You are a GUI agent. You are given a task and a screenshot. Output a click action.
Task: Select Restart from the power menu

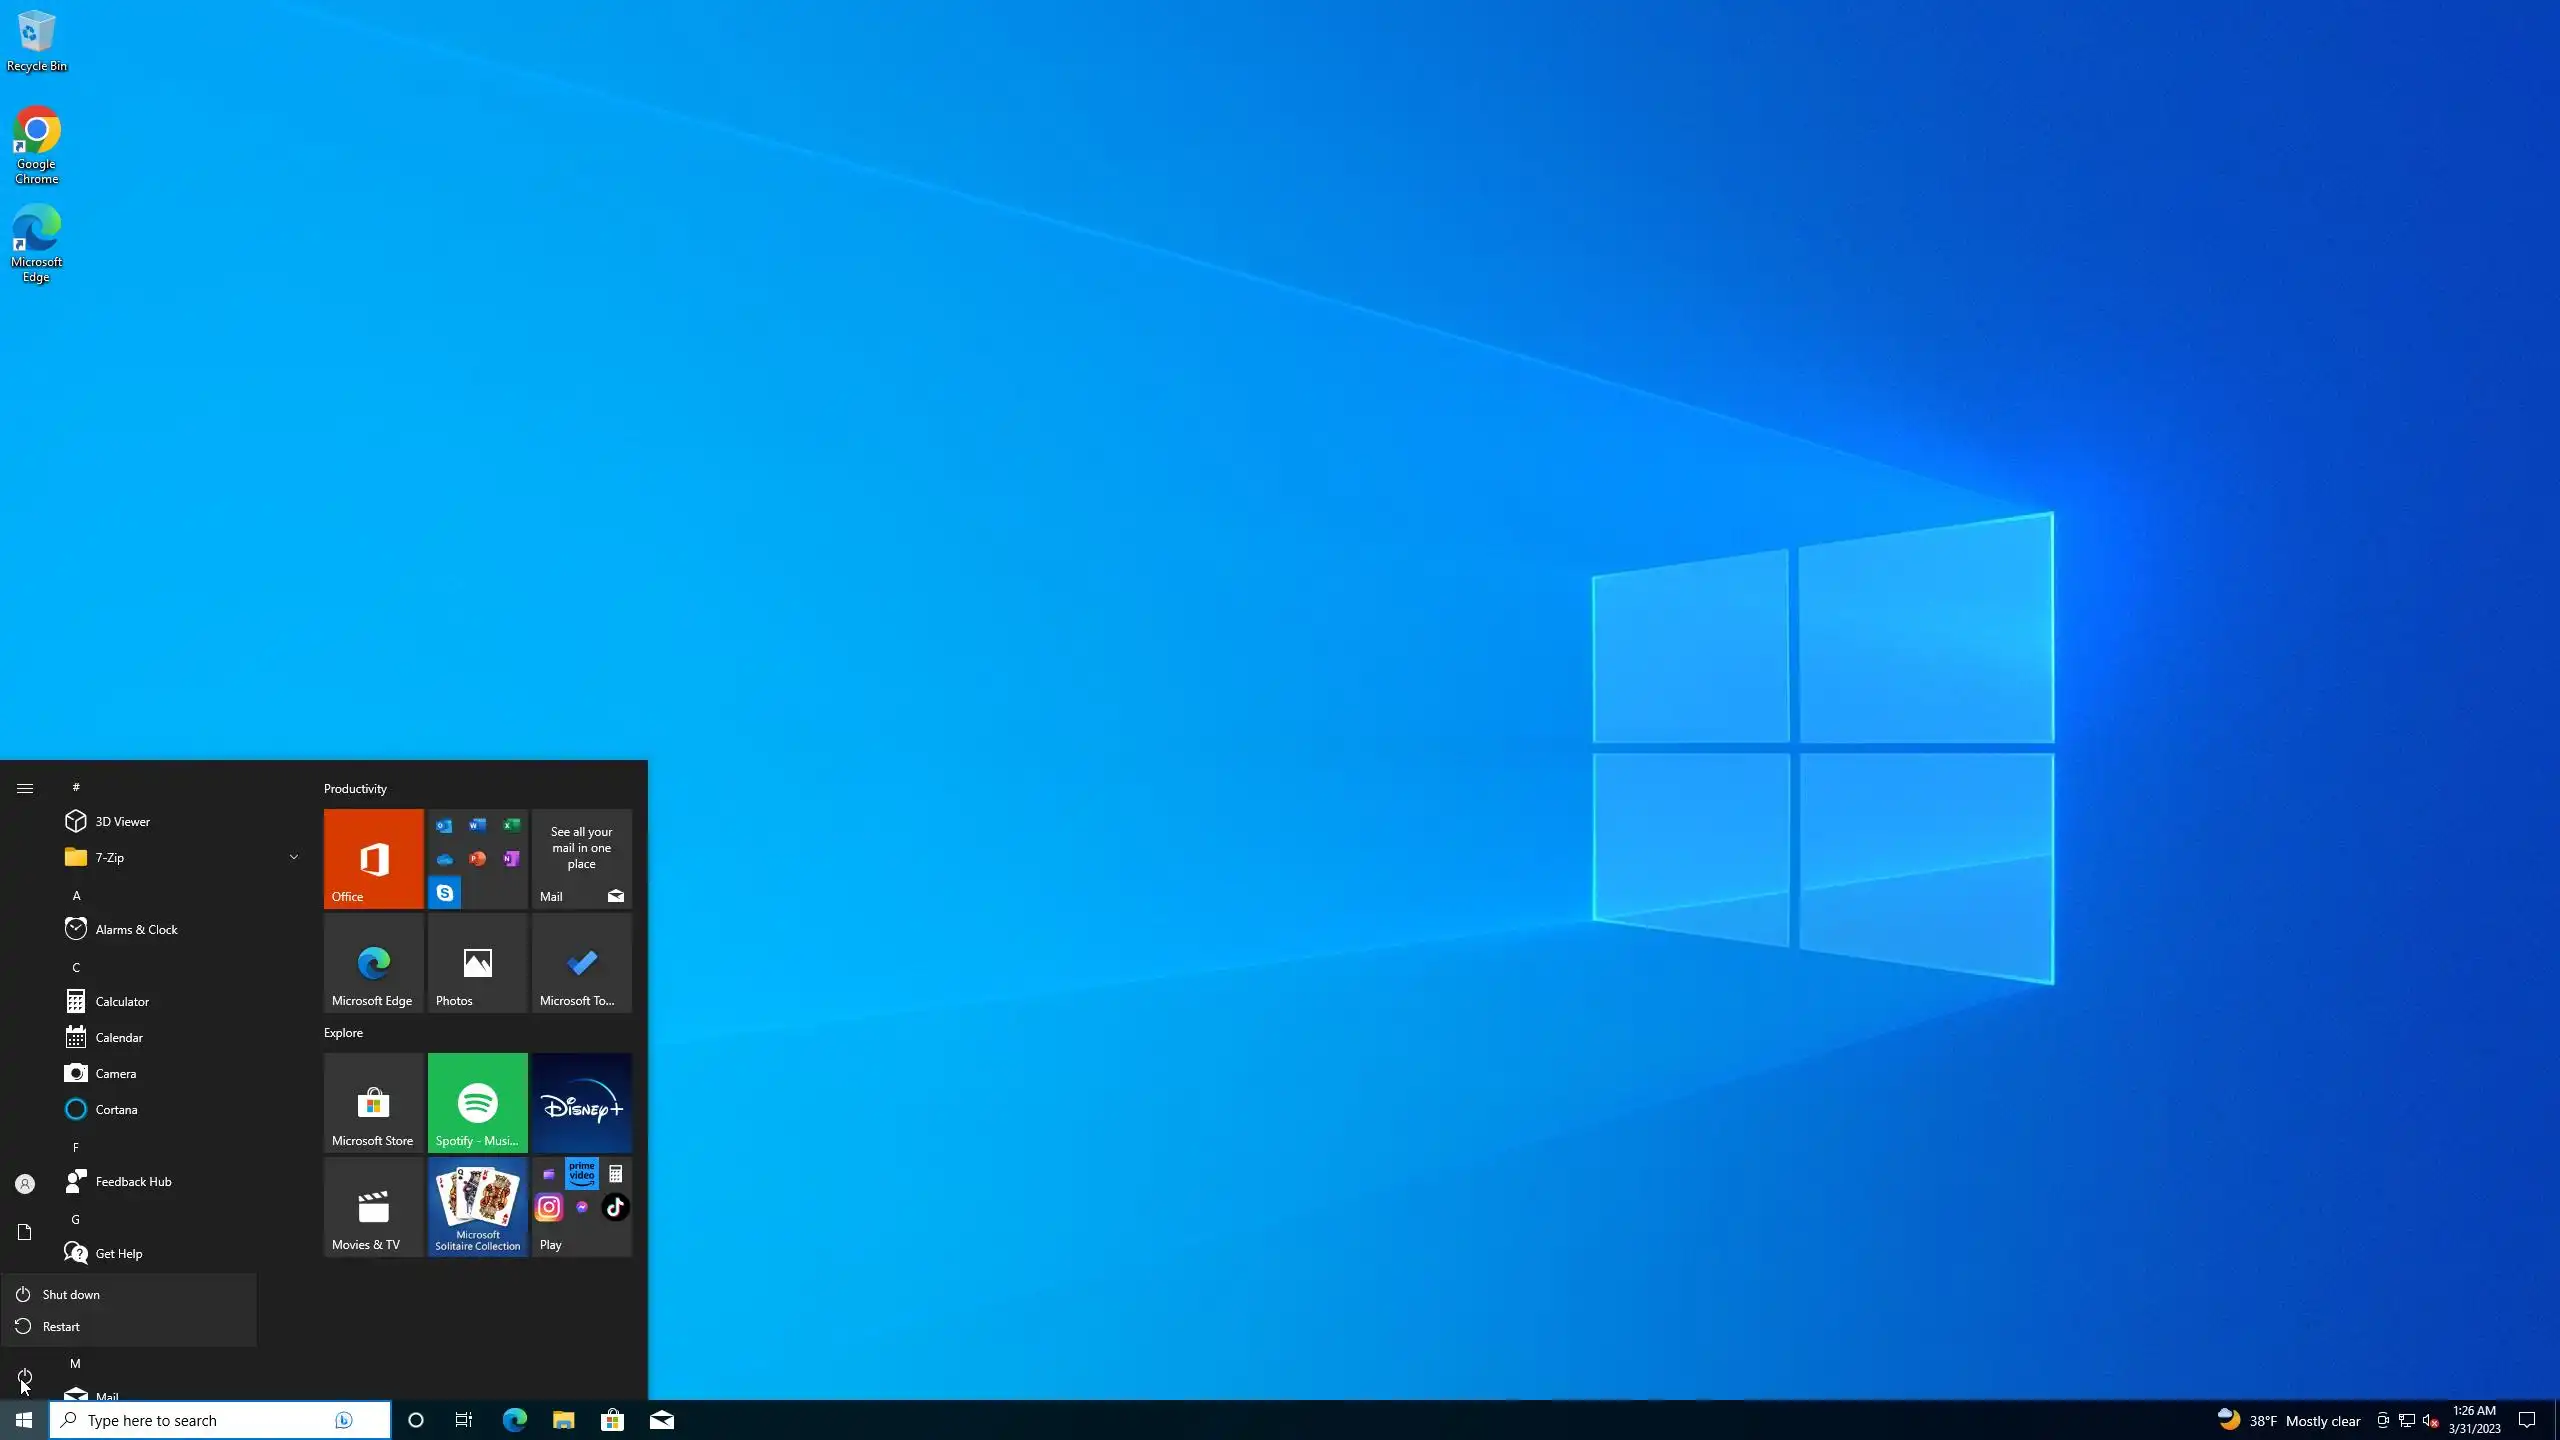(x=61, y=1326)
